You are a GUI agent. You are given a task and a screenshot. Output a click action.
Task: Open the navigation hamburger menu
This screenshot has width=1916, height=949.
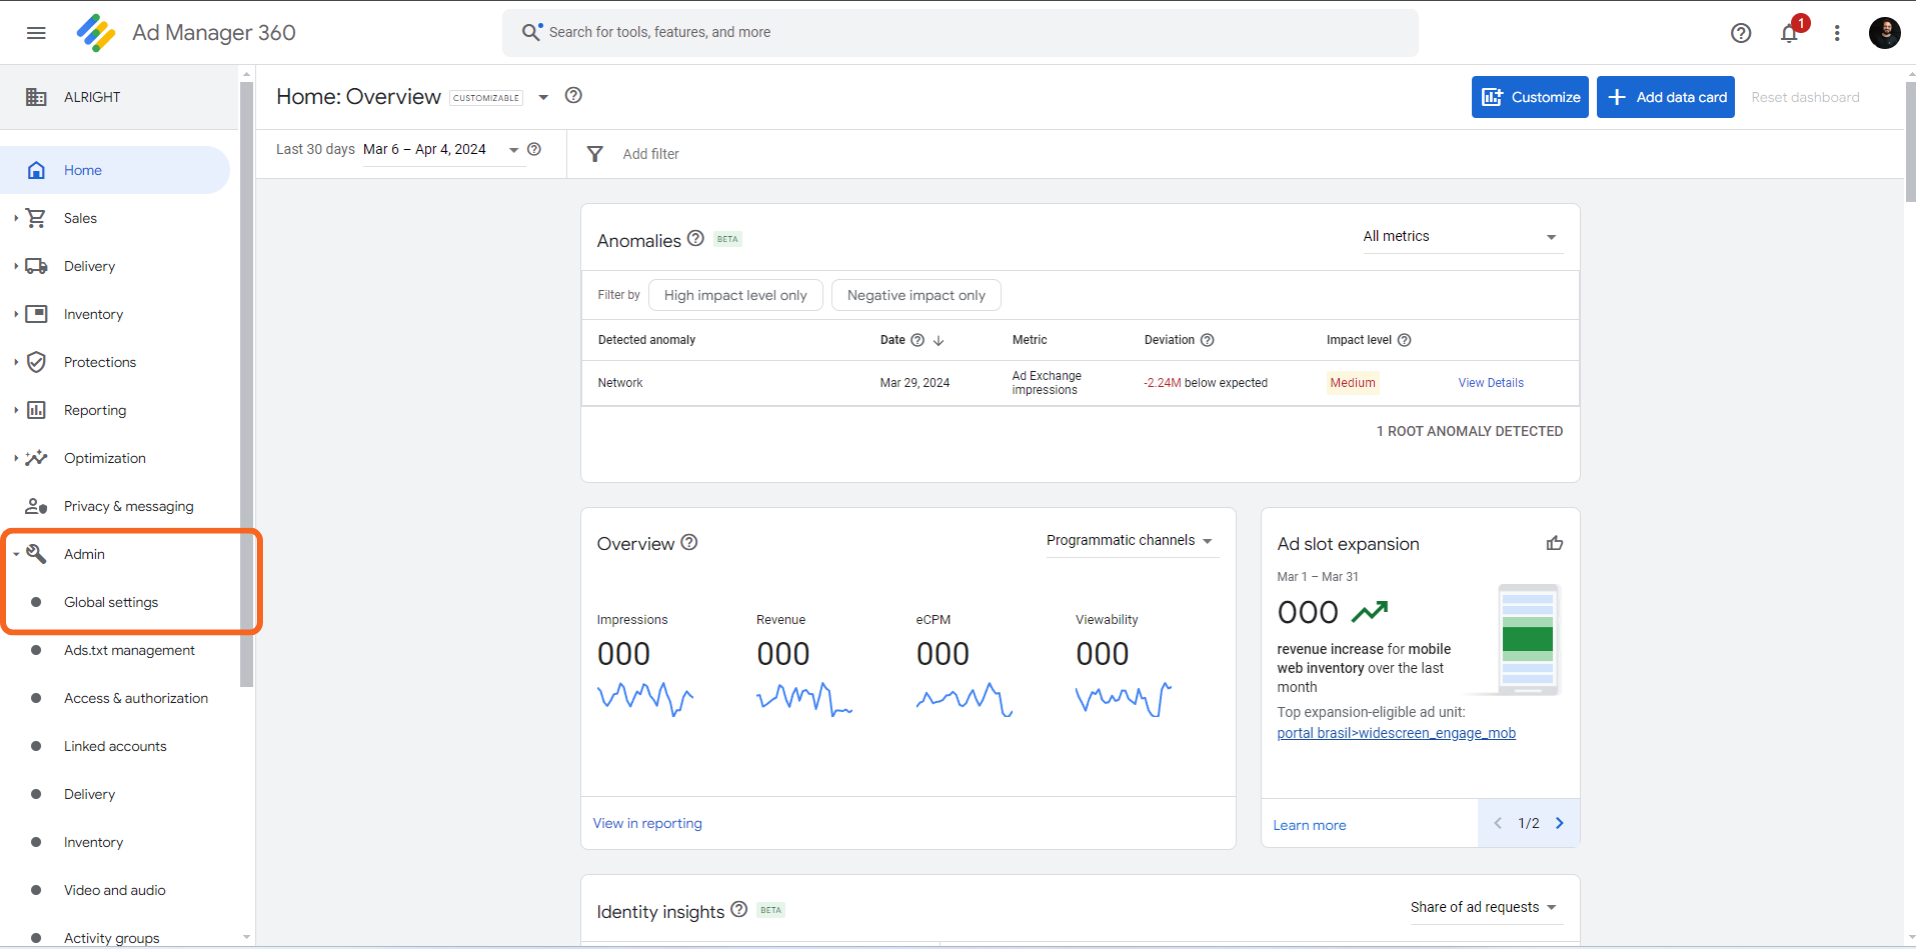coord(36,33)
